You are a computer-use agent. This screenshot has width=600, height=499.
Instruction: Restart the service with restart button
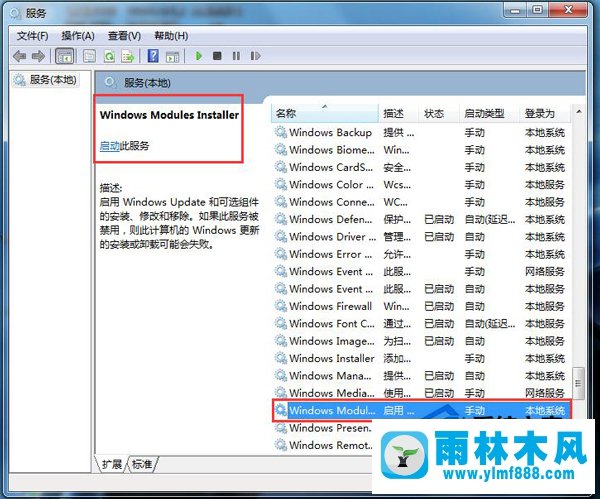255,56
